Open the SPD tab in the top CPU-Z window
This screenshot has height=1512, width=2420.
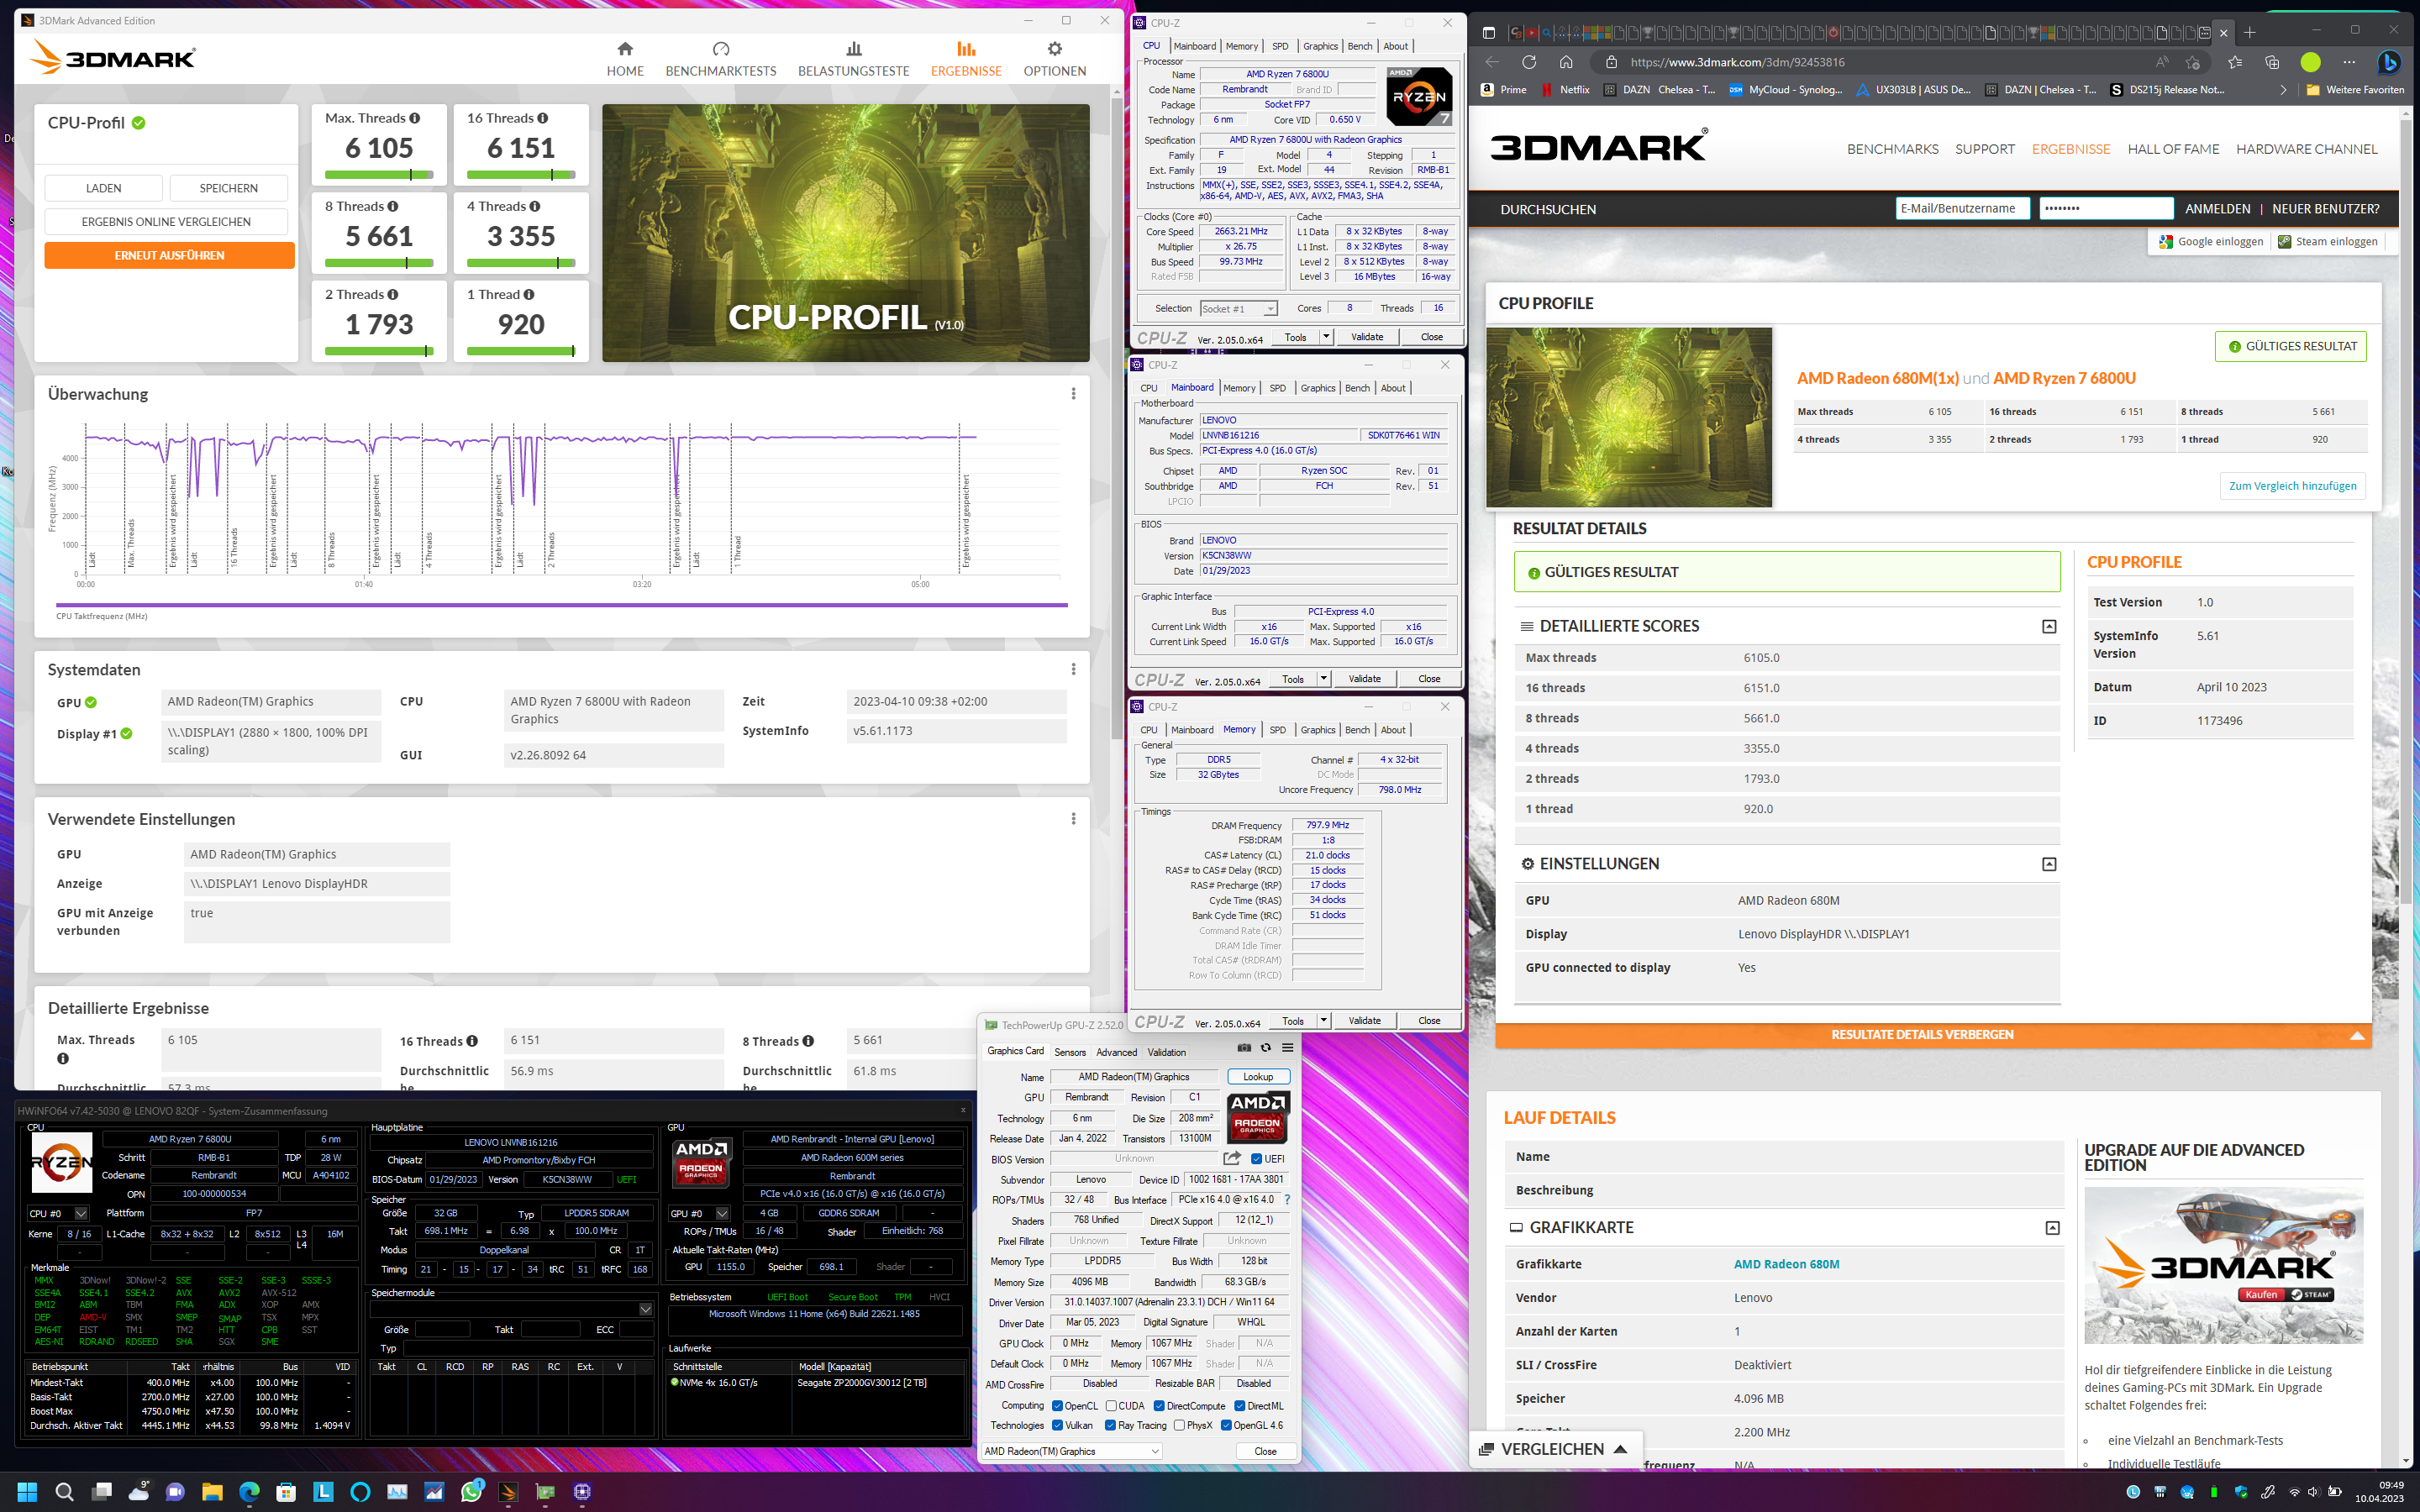coord(1280,46)
